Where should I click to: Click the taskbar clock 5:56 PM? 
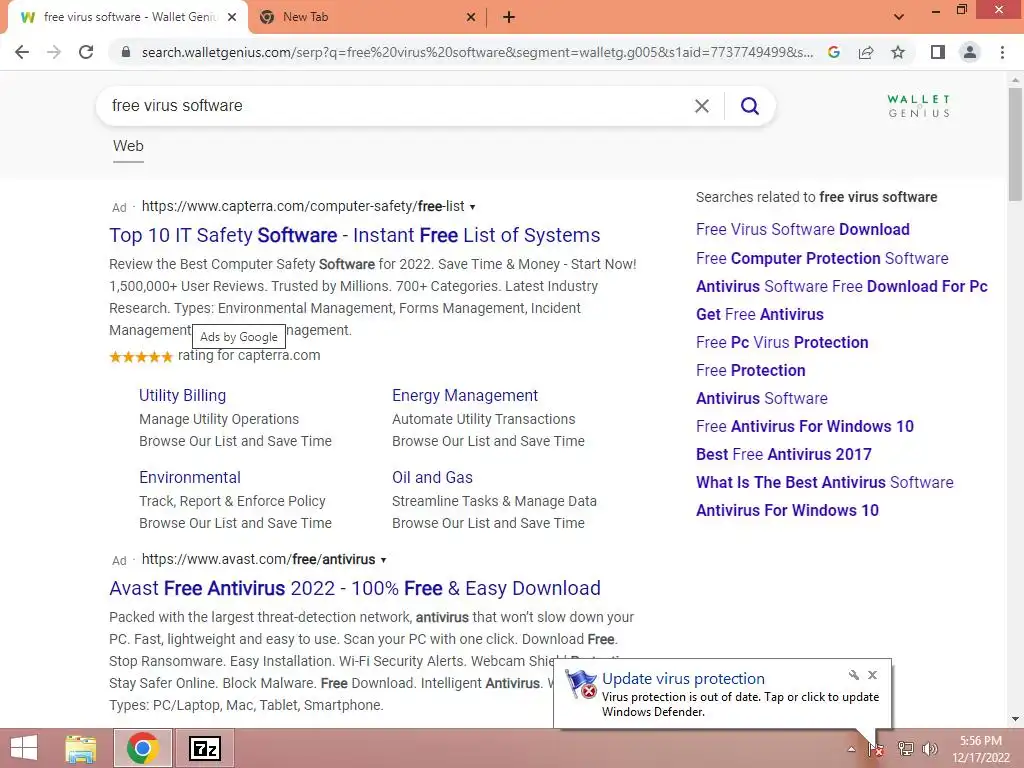click(981, 749)
